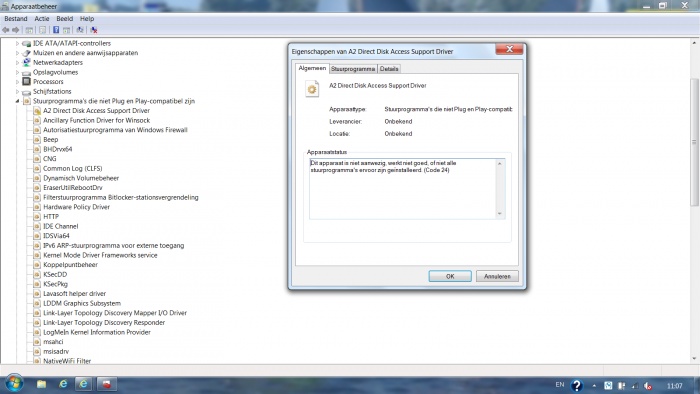Select Dynamisch Volumebeheer entry

point(81,178)
